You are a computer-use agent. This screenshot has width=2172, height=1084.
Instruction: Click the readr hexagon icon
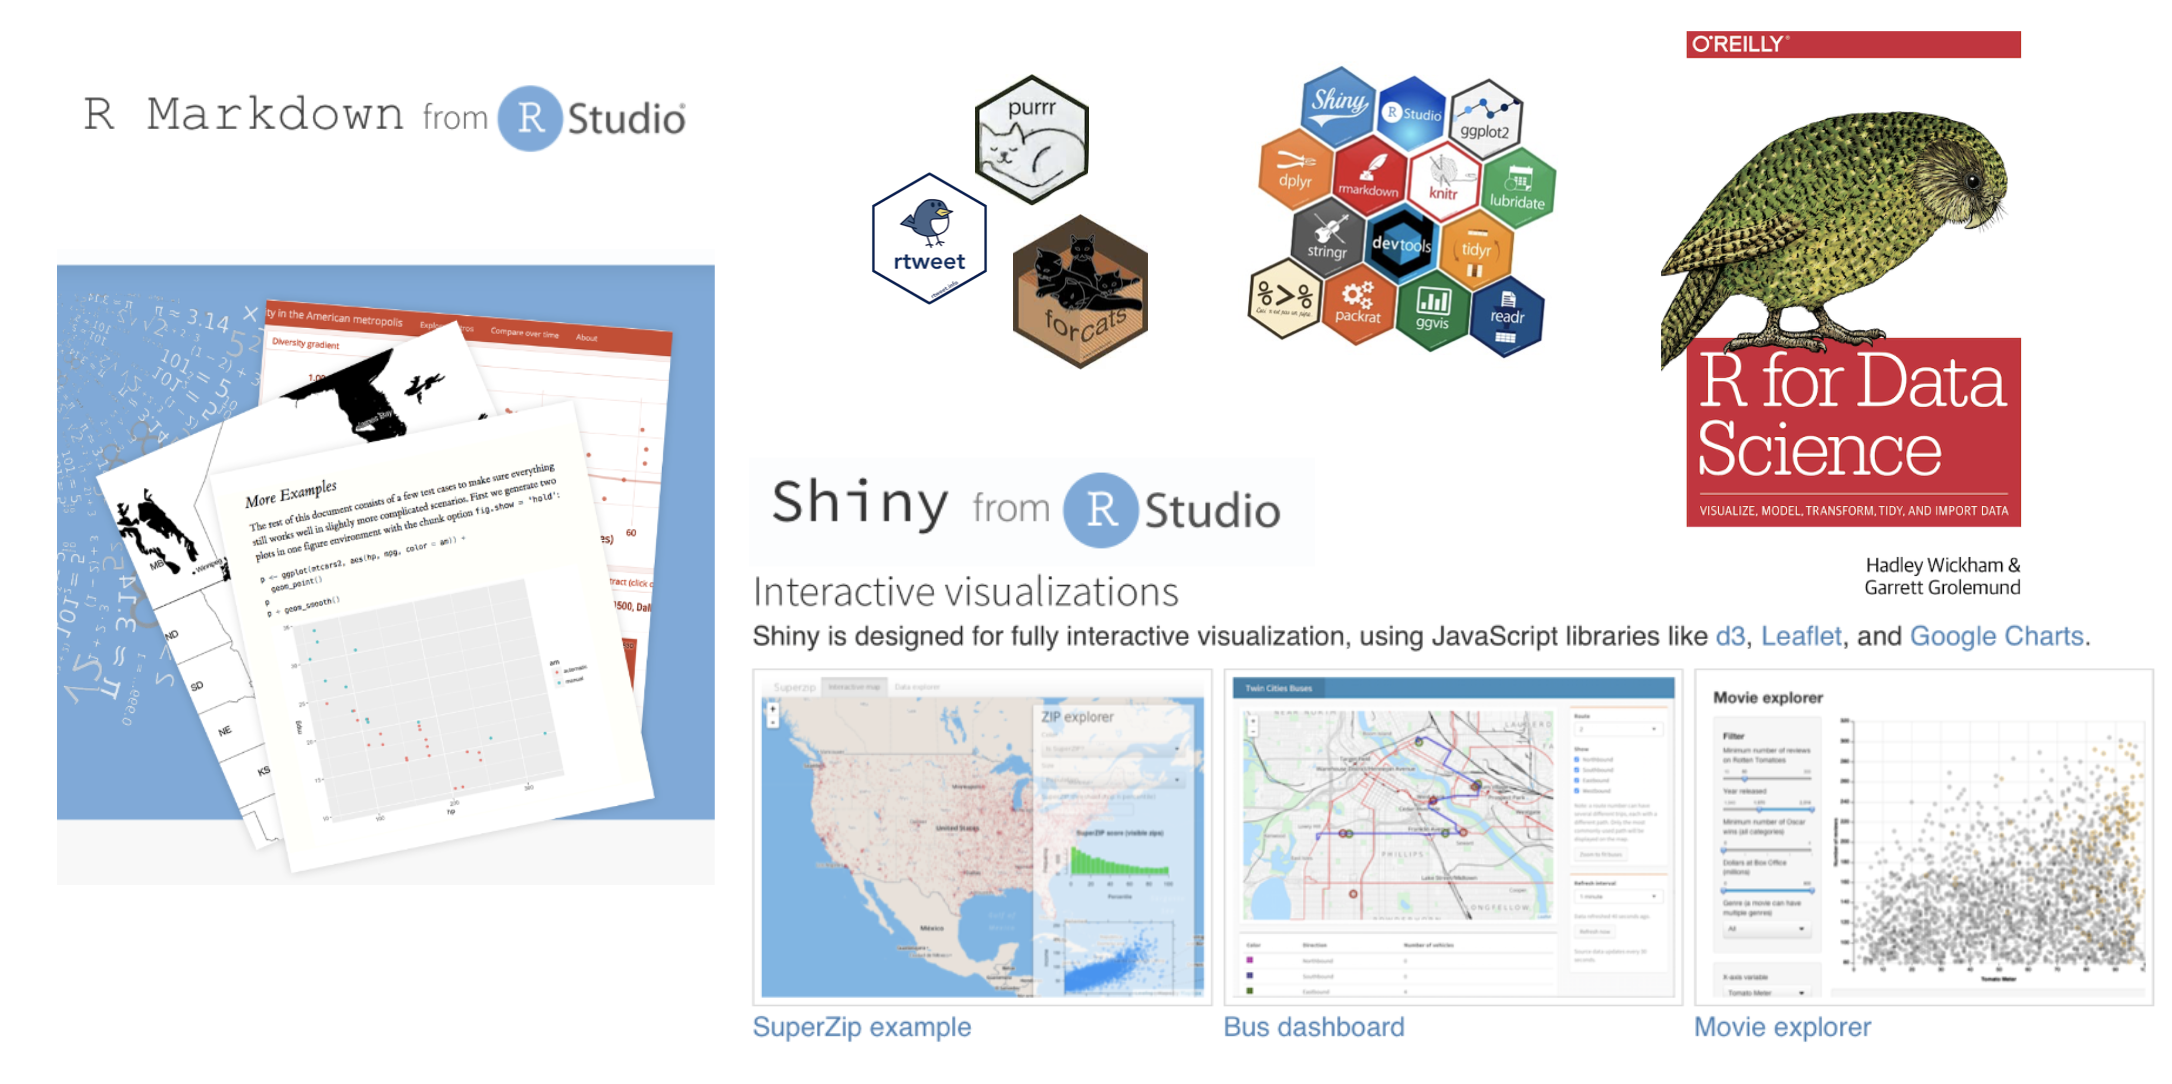click(x=1506, y=318)
